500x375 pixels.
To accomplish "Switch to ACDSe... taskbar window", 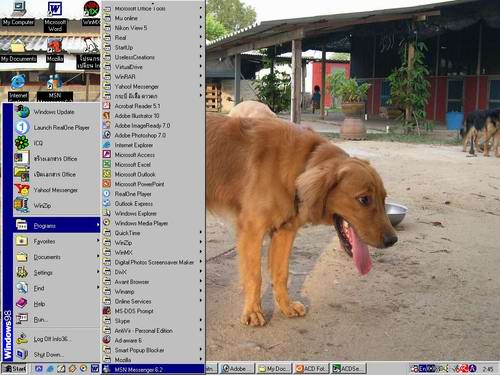I will (349, 369).
